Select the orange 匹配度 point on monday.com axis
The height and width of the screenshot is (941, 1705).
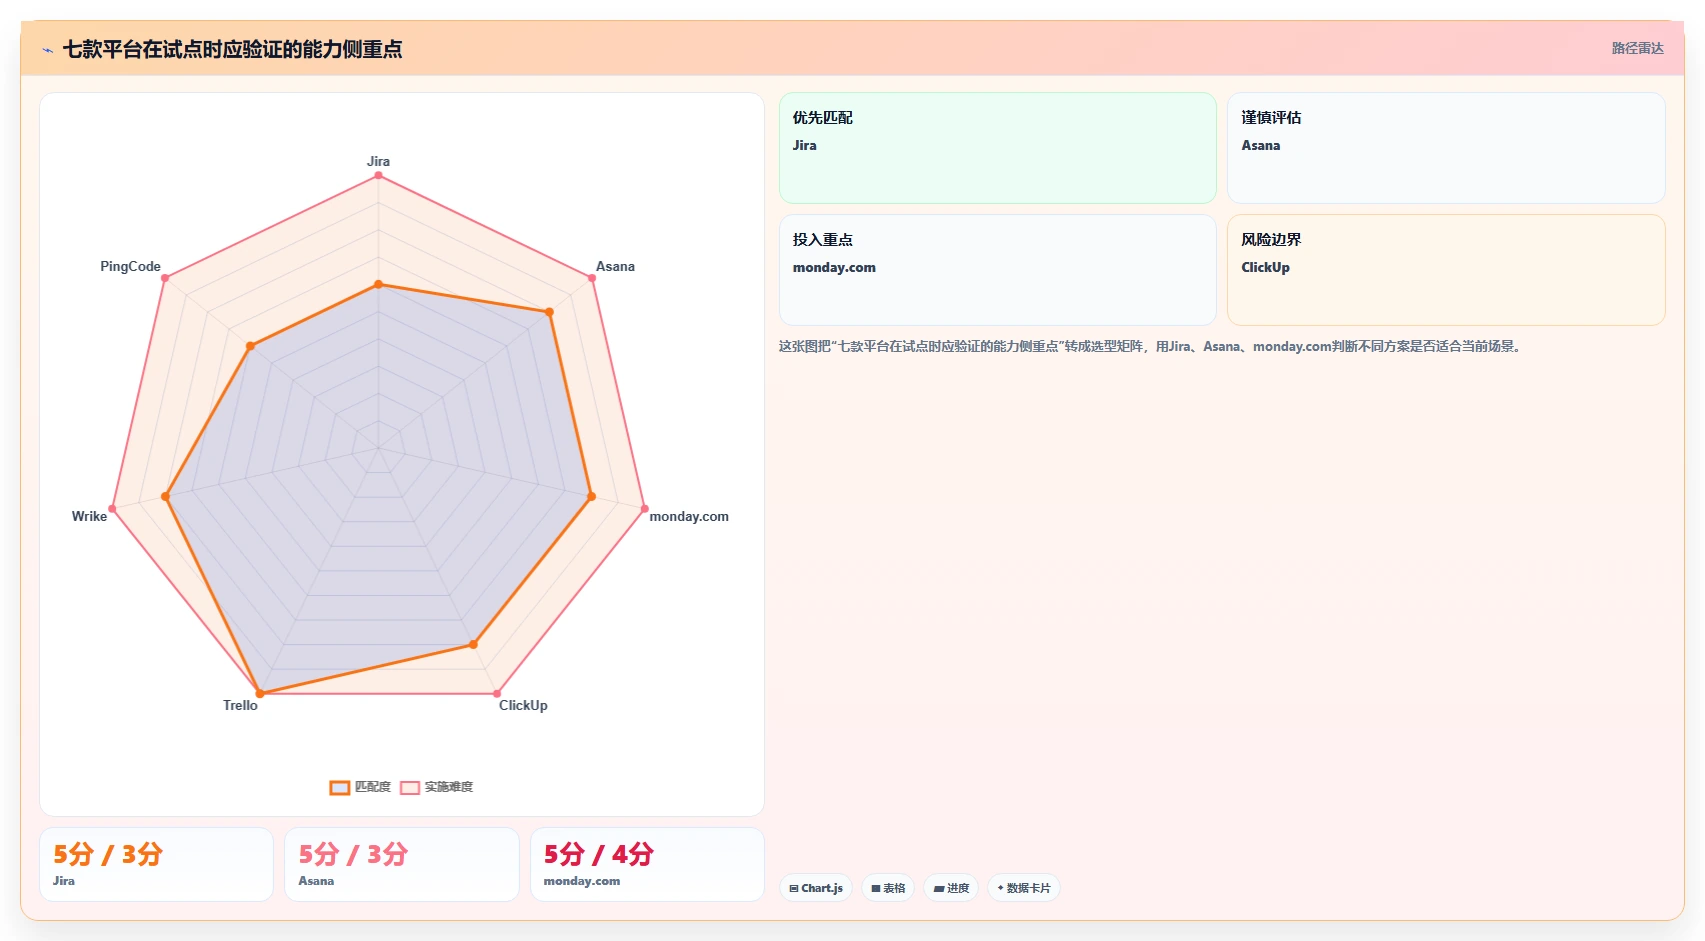click(591, 496)
